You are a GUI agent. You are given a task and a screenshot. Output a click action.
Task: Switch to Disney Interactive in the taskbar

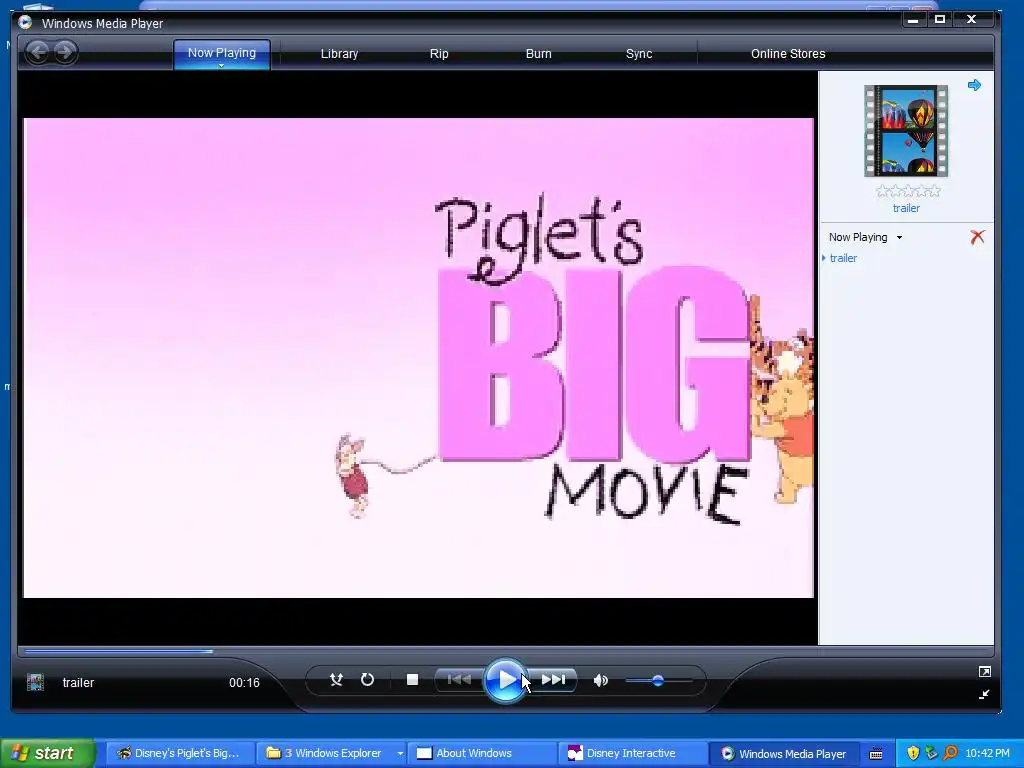tap(632, 754)
